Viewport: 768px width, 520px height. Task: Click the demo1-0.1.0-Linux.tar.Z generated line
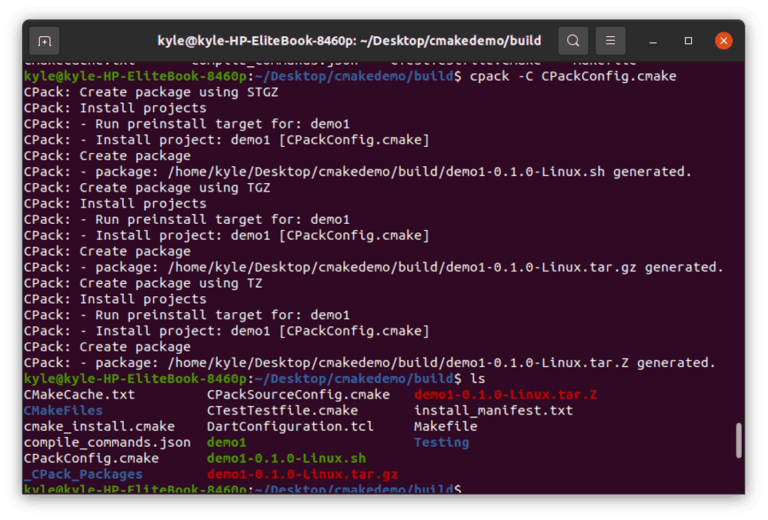(x=369, y=363)
